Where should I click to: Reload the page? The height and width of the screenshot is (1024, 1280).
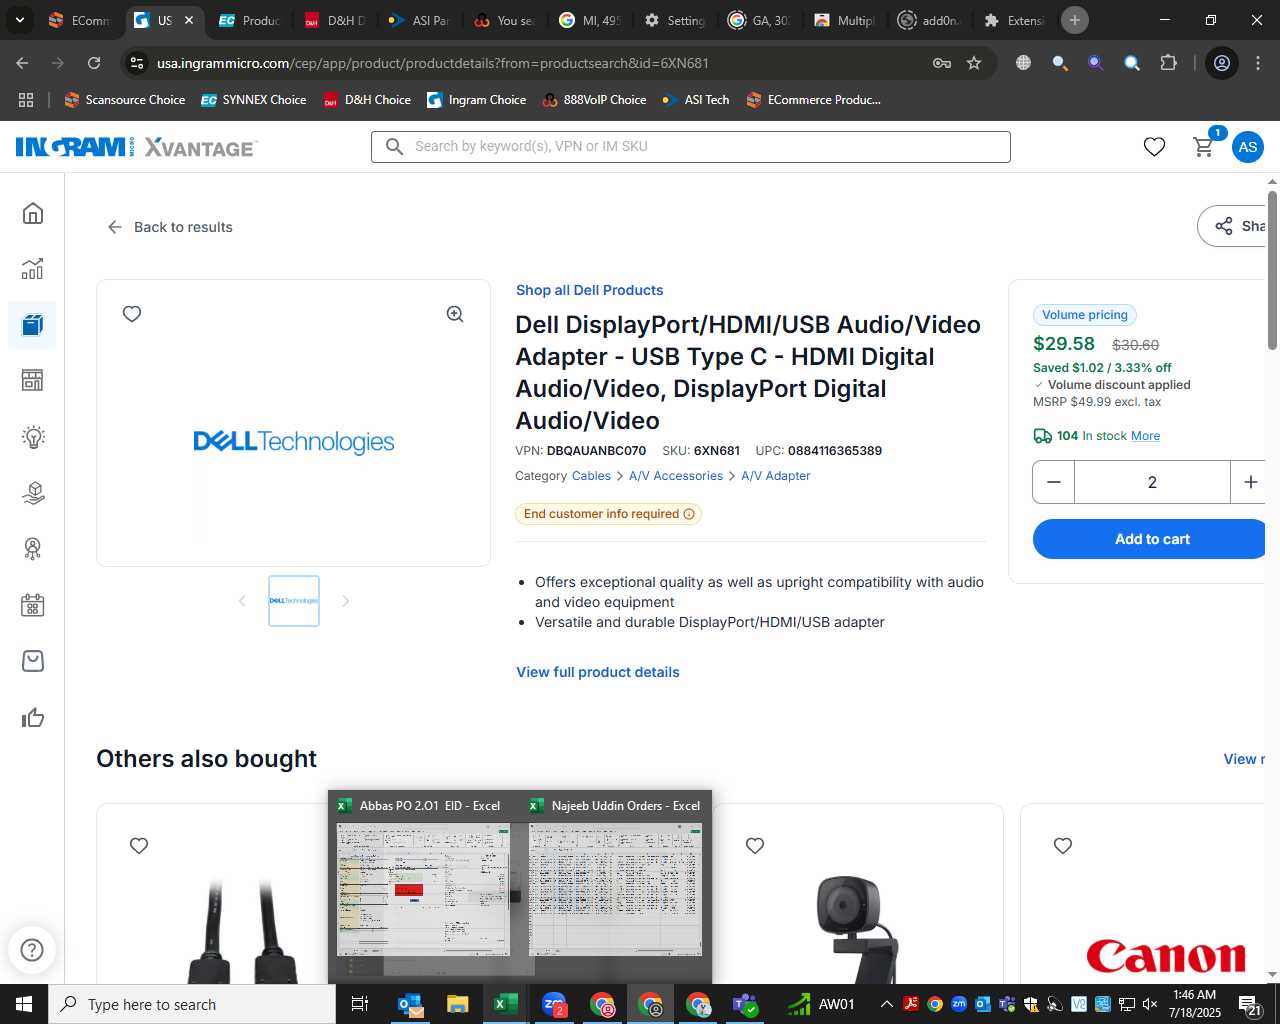click(94, 63)
